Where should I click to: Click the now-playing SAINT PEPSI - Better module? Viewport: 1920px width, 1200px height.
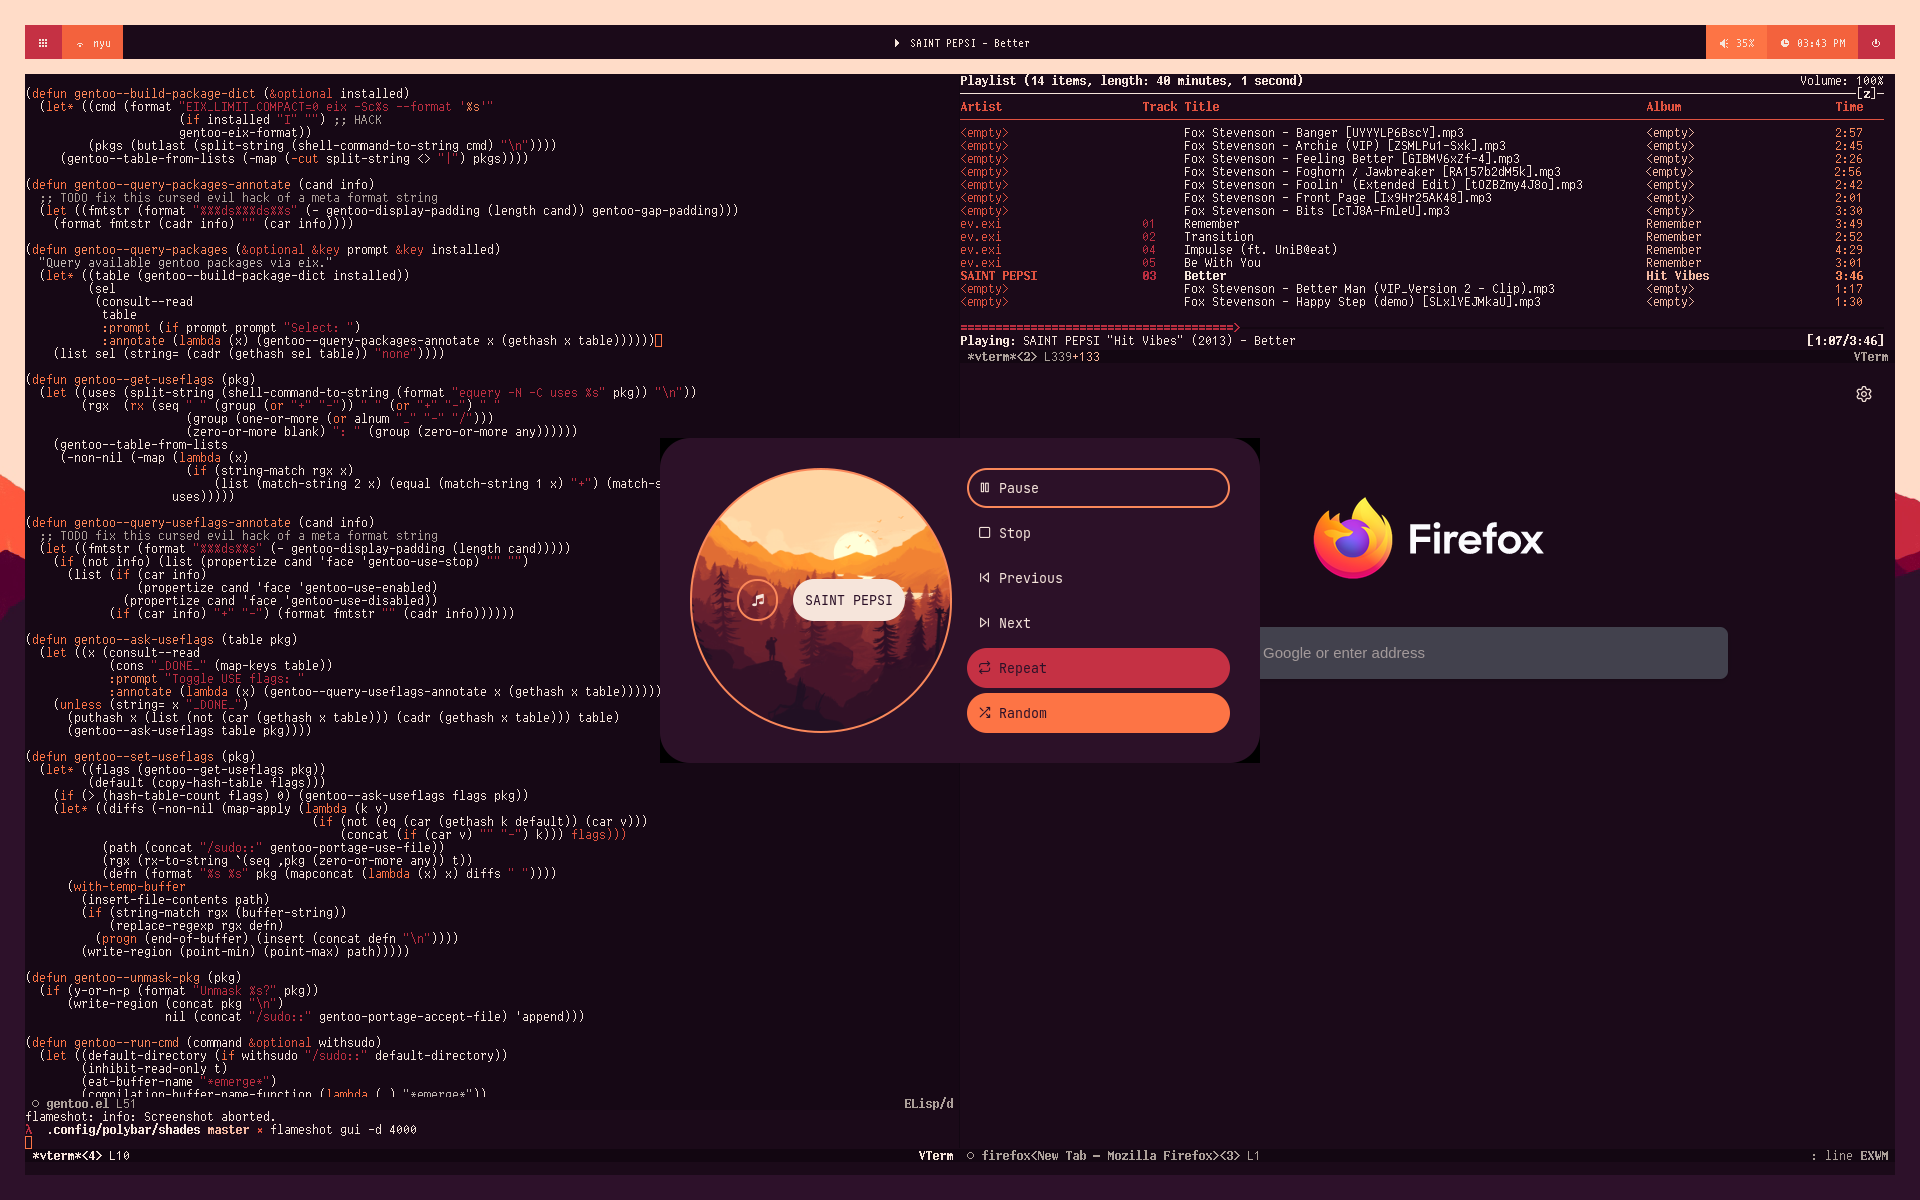tap(961, 43)
